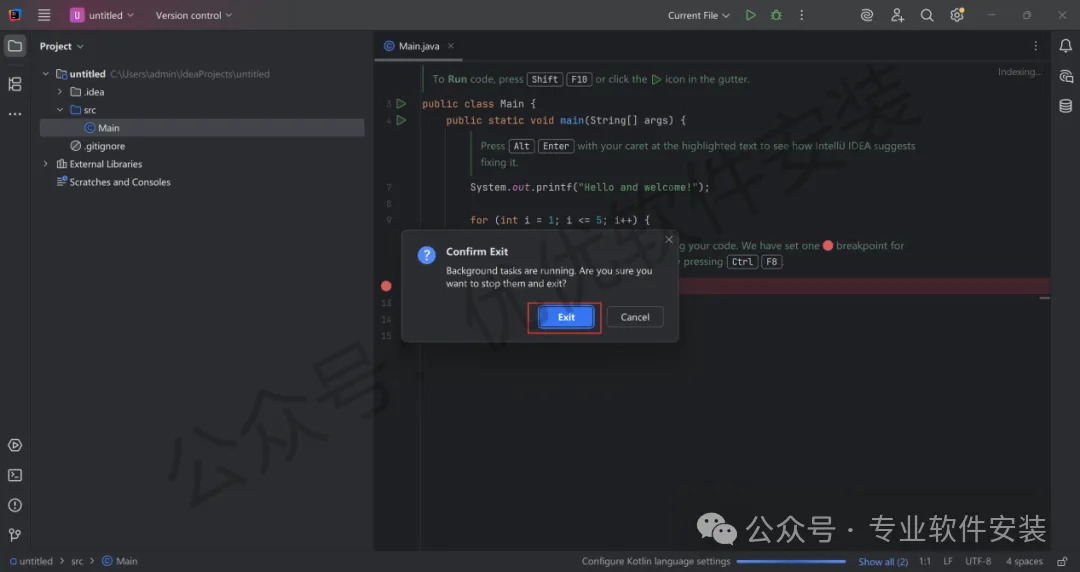
Task: Open AI chat tool window on right bar
Action: point(1066,76)
